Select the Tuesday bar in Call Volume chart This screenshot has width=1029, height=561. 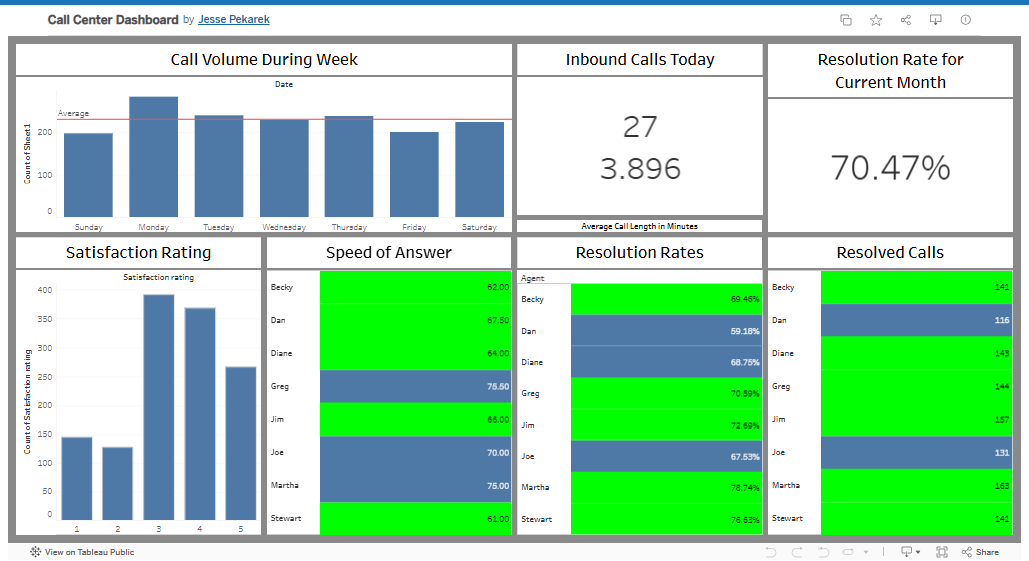pos(219,166)
